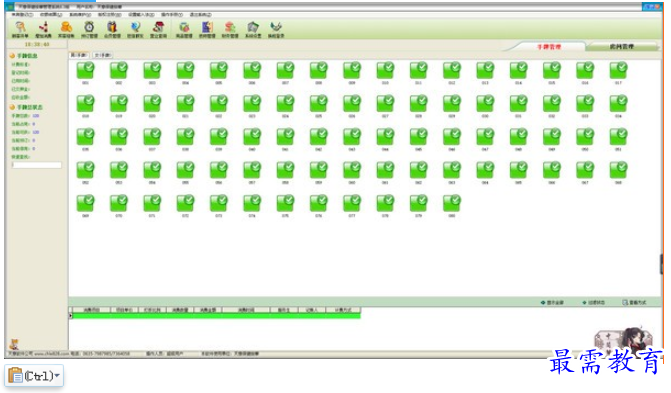
Task: Click the 显示全部 link
Action: click(552, 302)
